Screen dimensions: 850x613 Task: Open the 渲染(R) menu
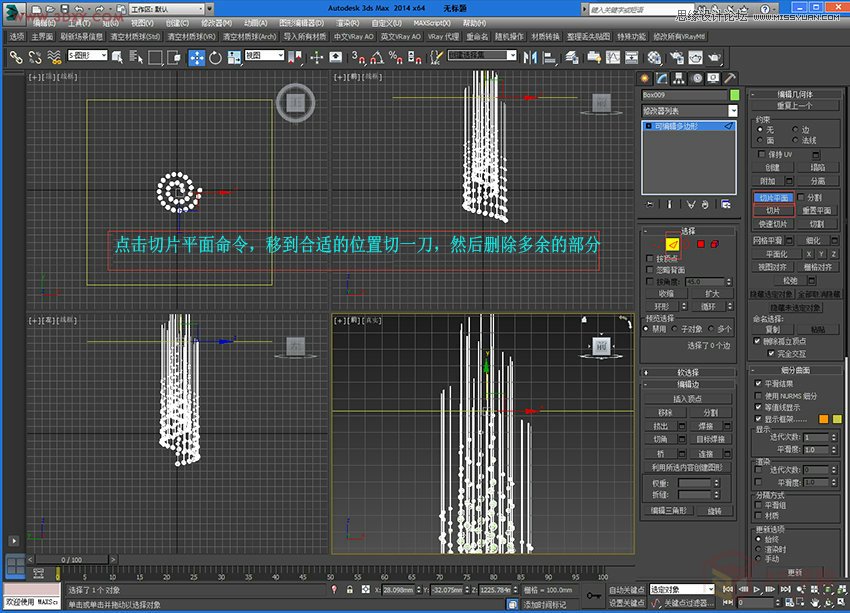click(347, 23)
